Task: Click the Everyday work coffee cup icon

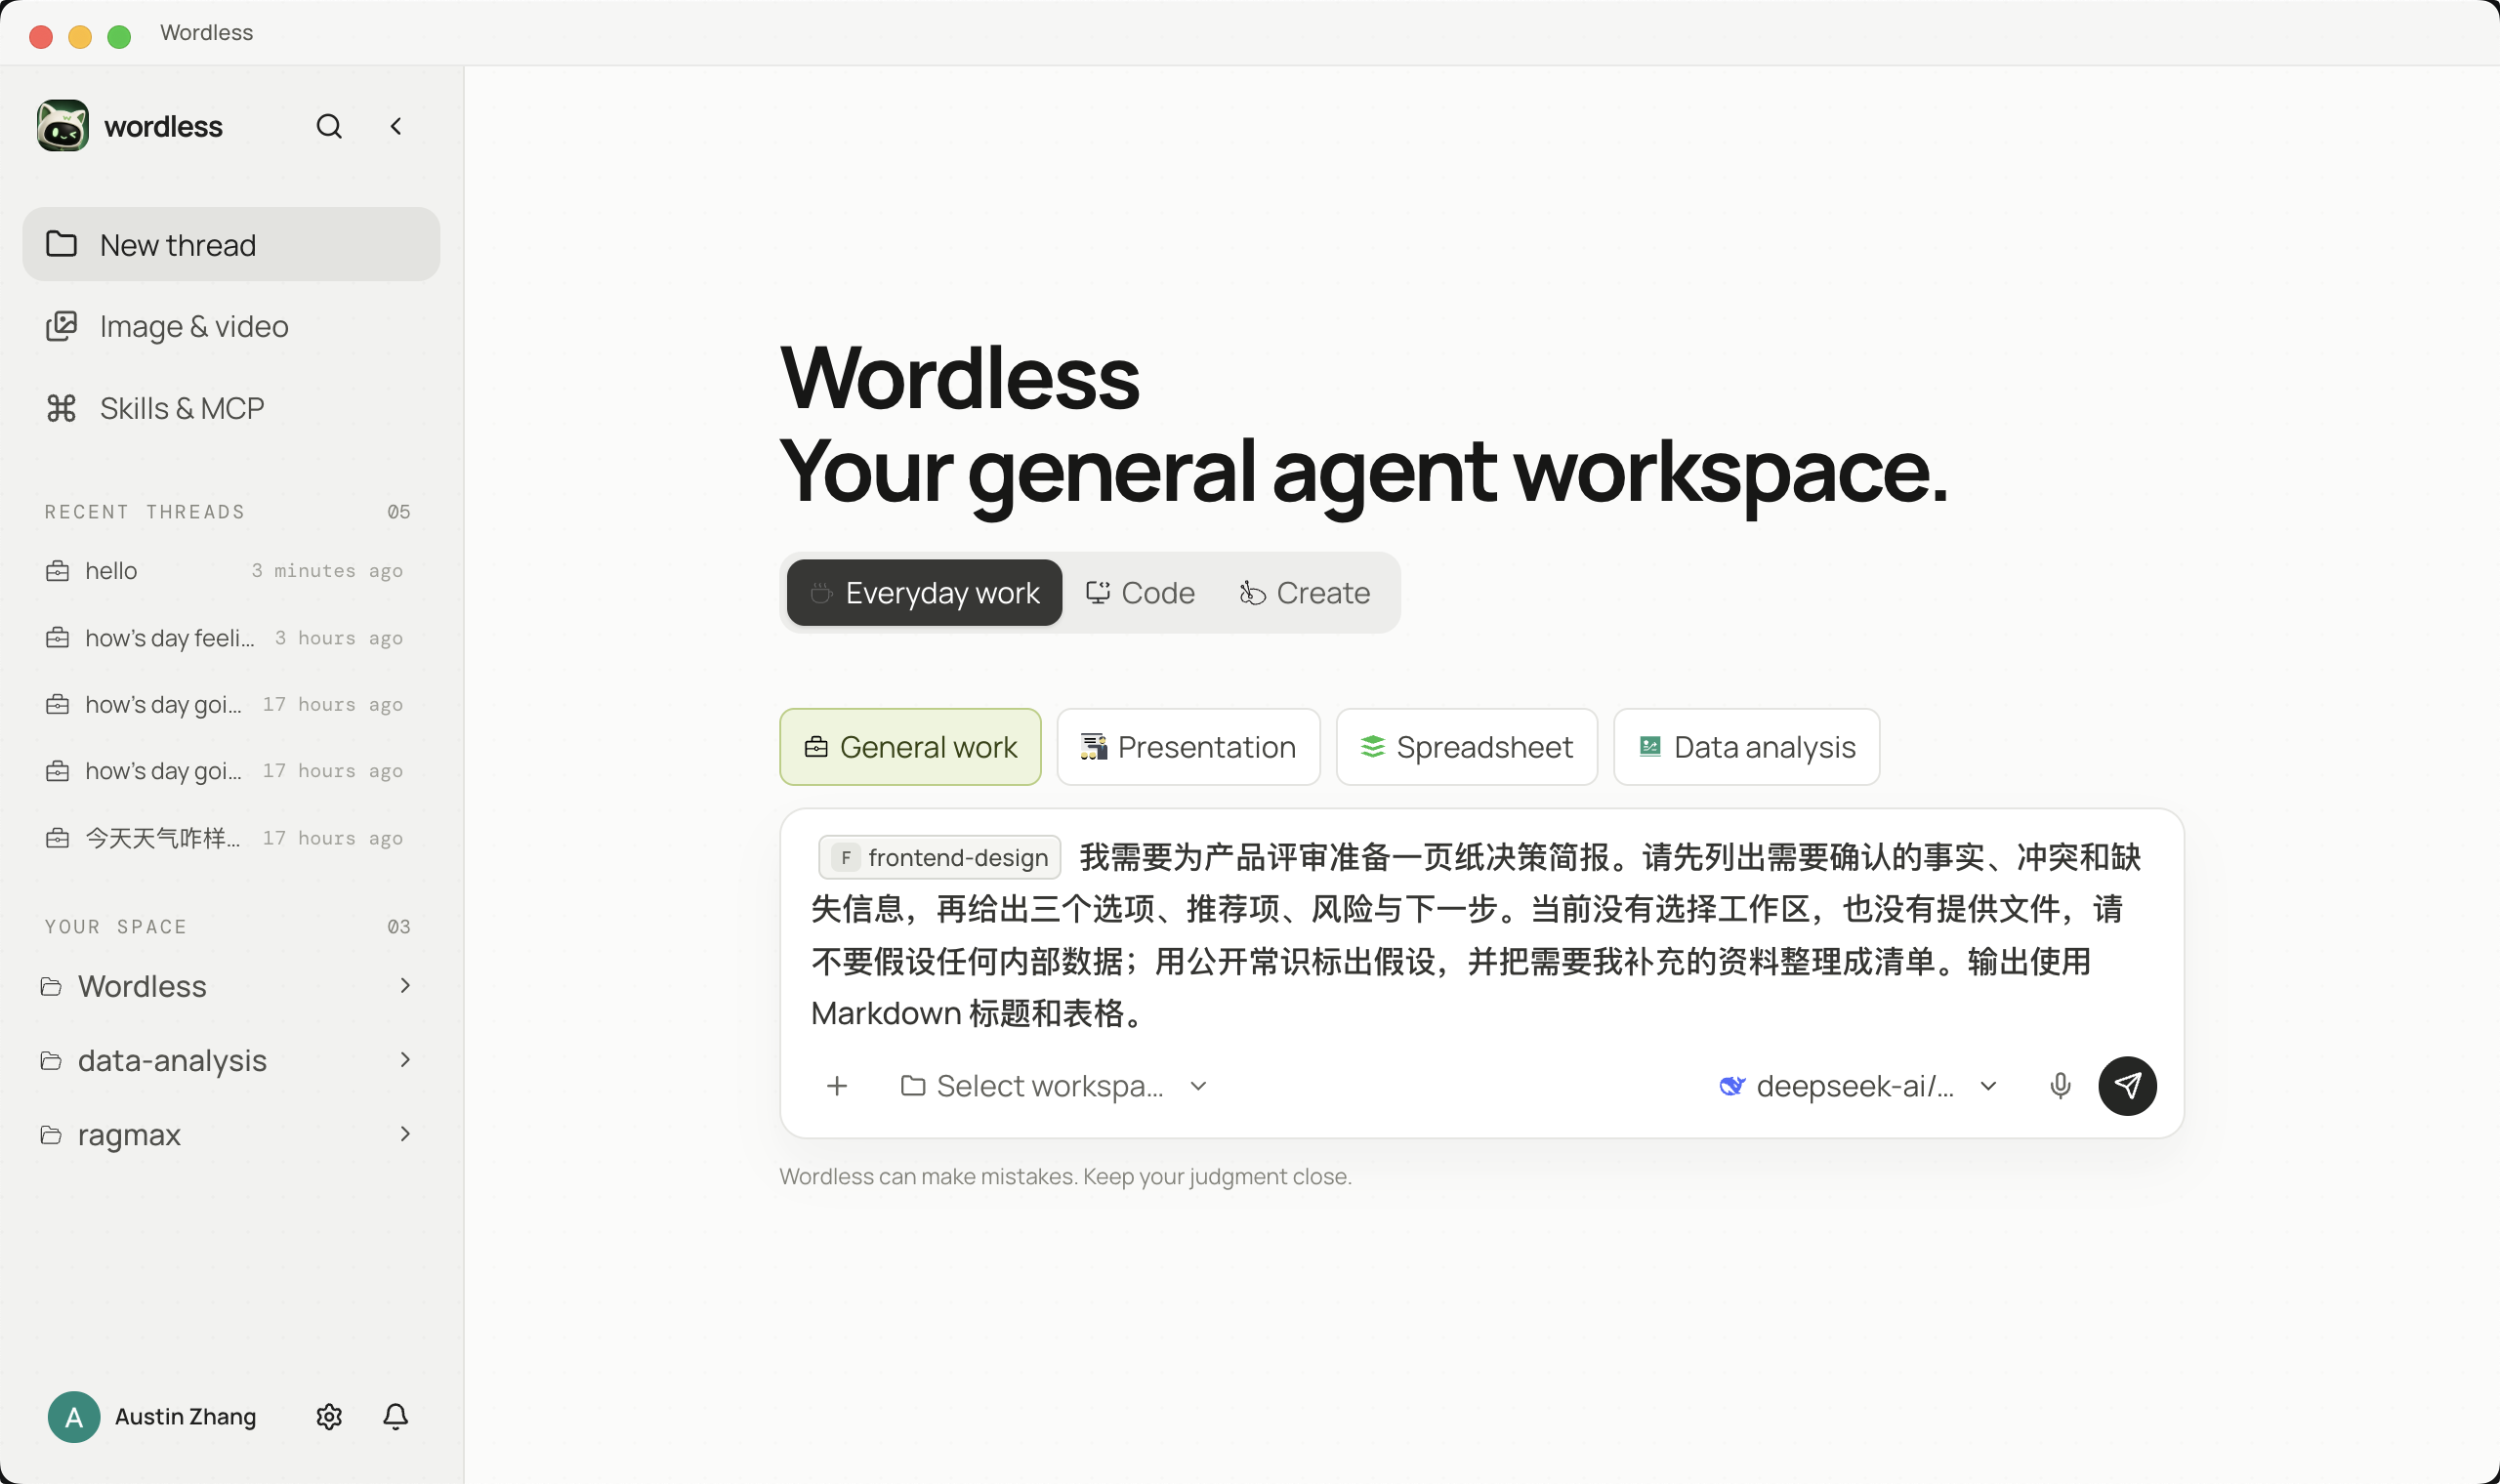Action: 821,593
